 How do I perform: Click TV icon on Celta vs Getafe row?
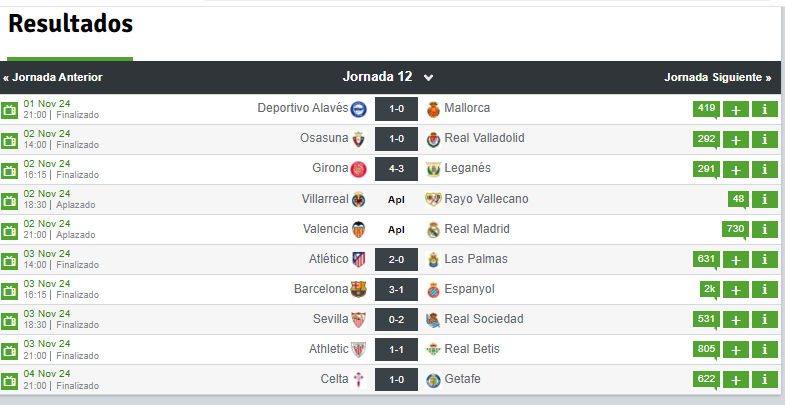pos(9,380)
